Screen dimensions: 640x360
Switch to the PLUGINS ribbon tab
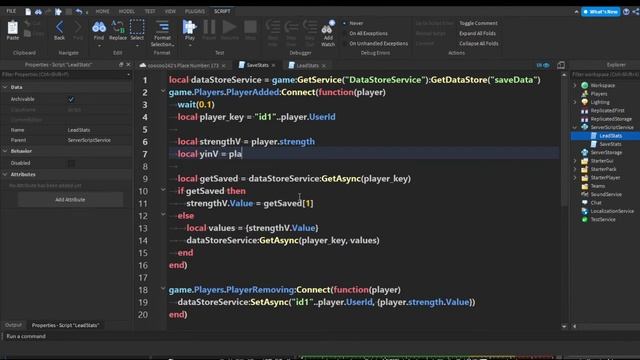point(195,11)
